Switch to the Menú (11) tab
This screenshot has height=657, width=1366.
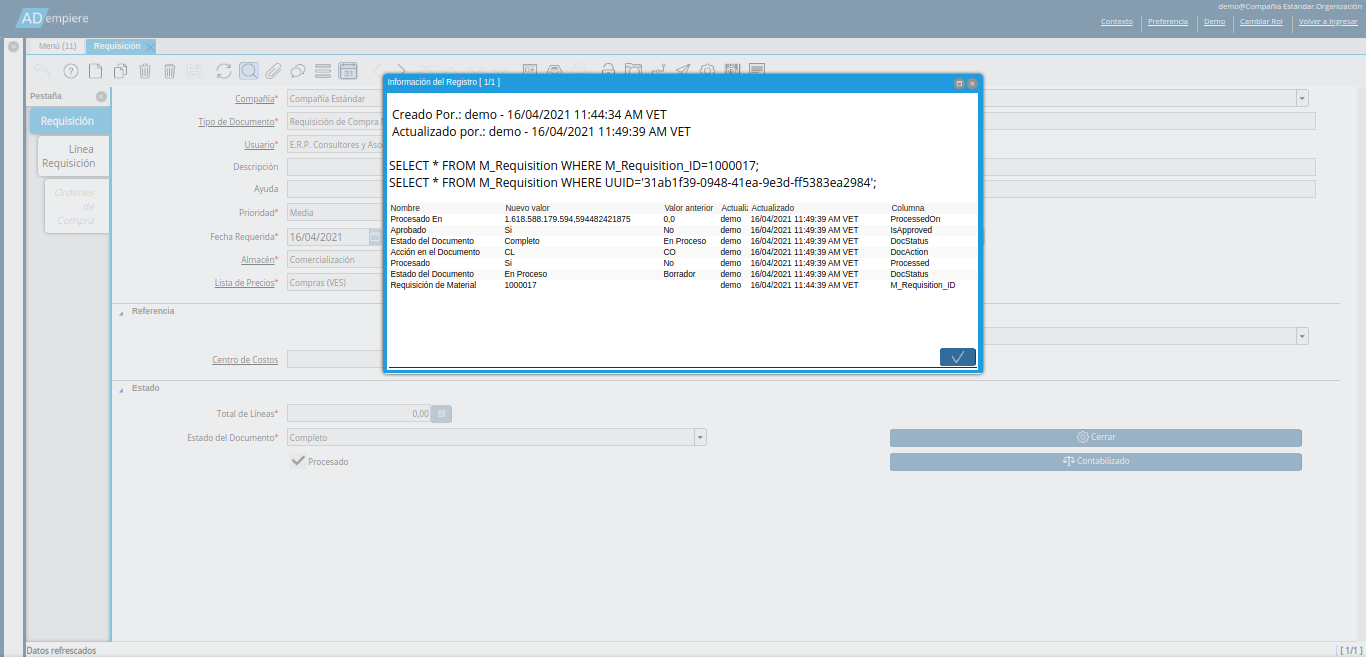pyautogui.click(x=57, y=46)
